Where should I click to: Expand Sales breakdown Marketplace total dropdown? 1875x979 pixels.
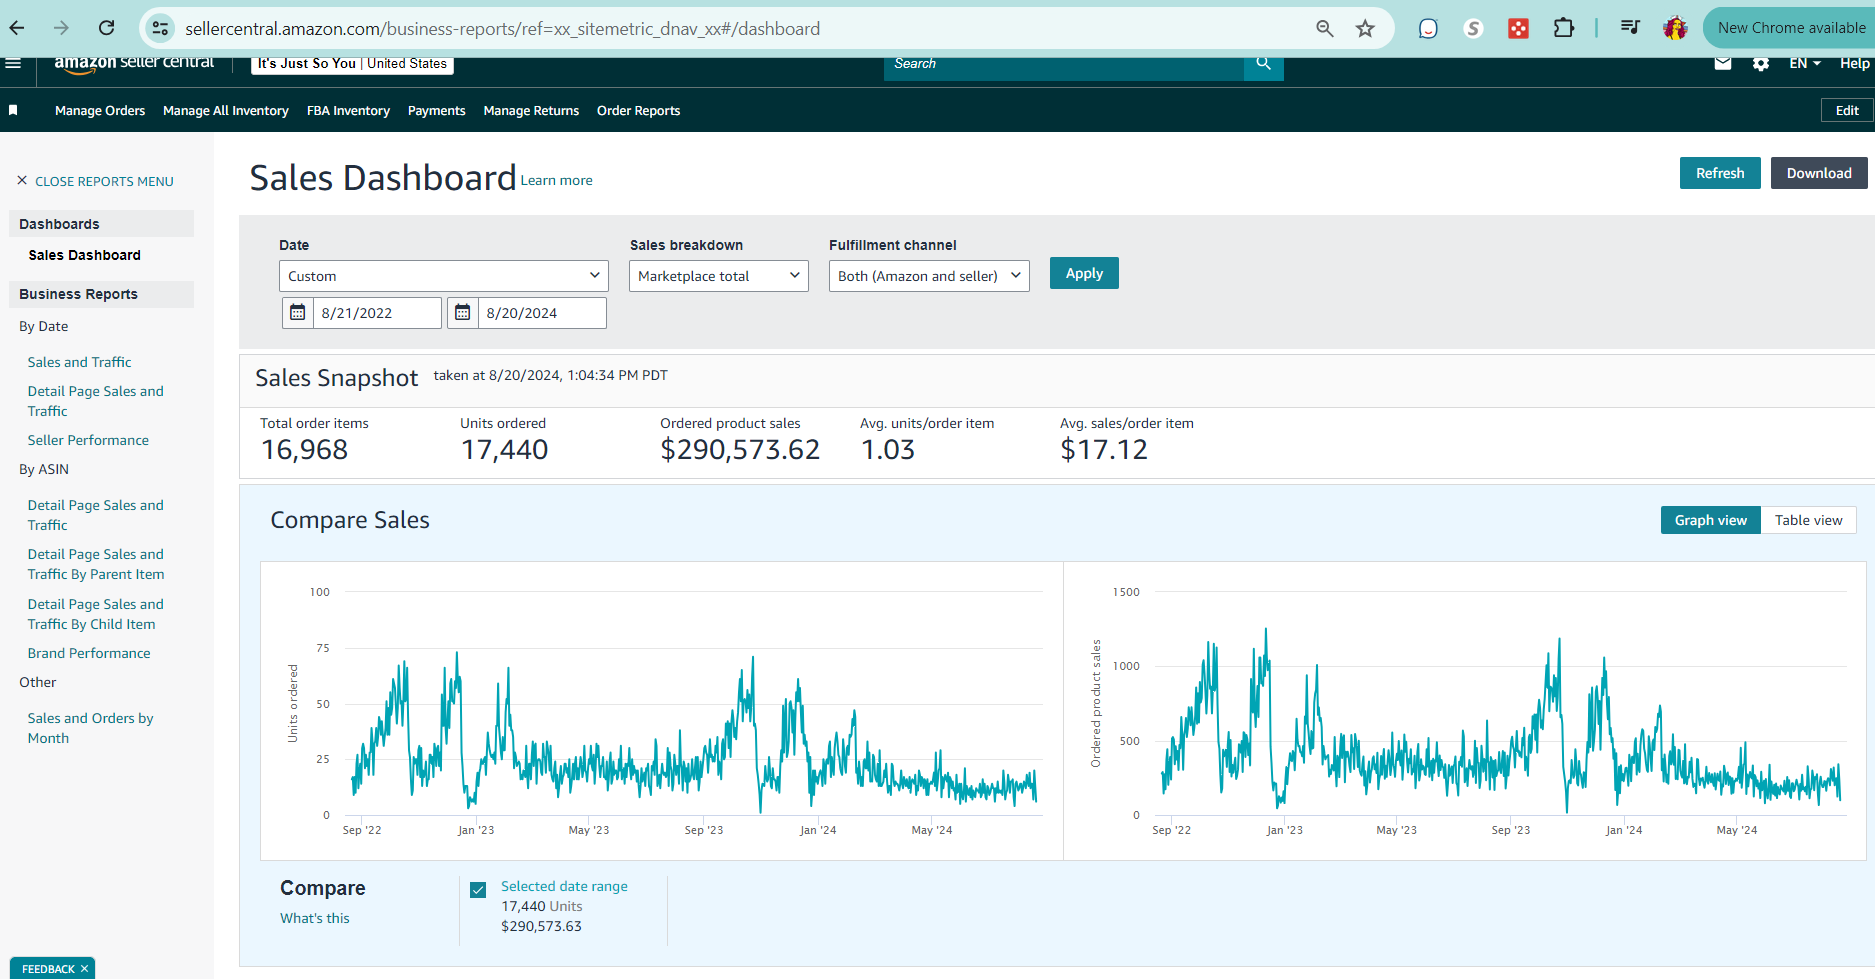(x=718, y=276)
